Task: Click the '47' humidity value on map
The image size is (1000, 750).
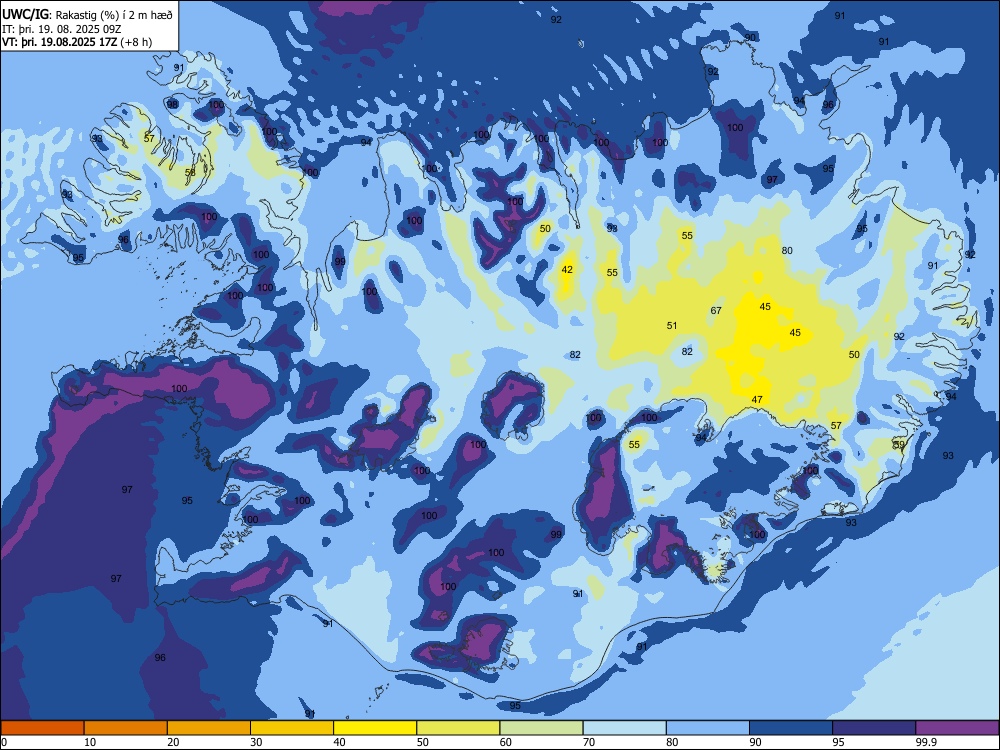Action: click(757, 400)
